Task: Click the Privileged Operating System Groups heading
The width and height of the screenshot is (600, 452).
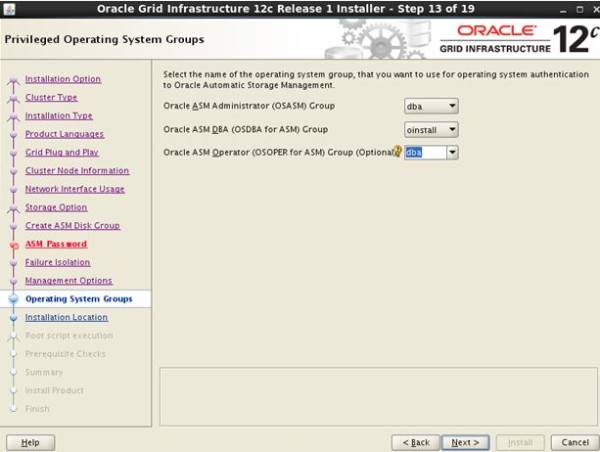Action: (104, 39)
